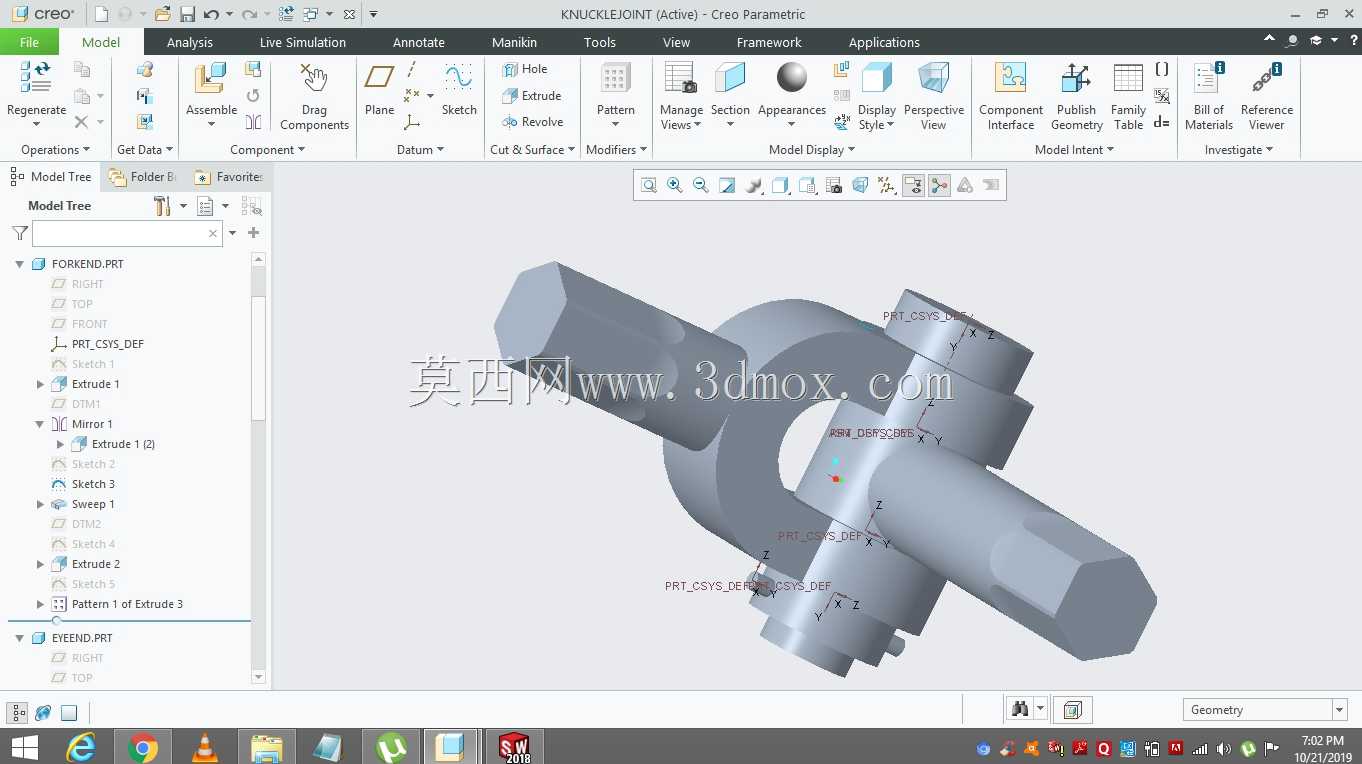
Task: Switch to the Annotate ribbon tab
Action: [x=419, y=42]
